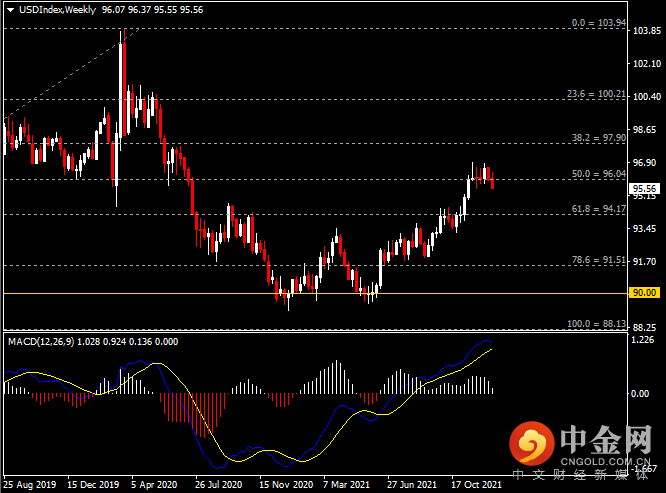Click the 17 Oct 2021 date label
666x493 pixels.
click(476, 485)
